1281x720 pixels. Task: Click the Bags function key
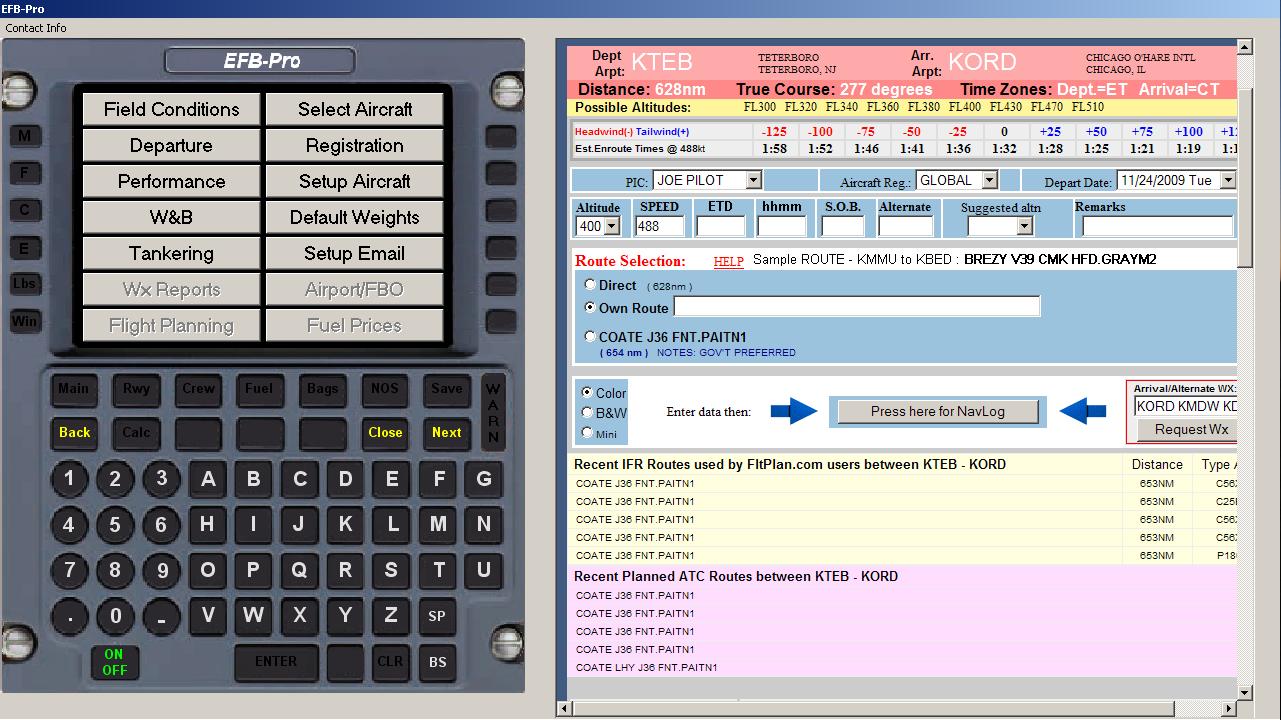point(322,389)
